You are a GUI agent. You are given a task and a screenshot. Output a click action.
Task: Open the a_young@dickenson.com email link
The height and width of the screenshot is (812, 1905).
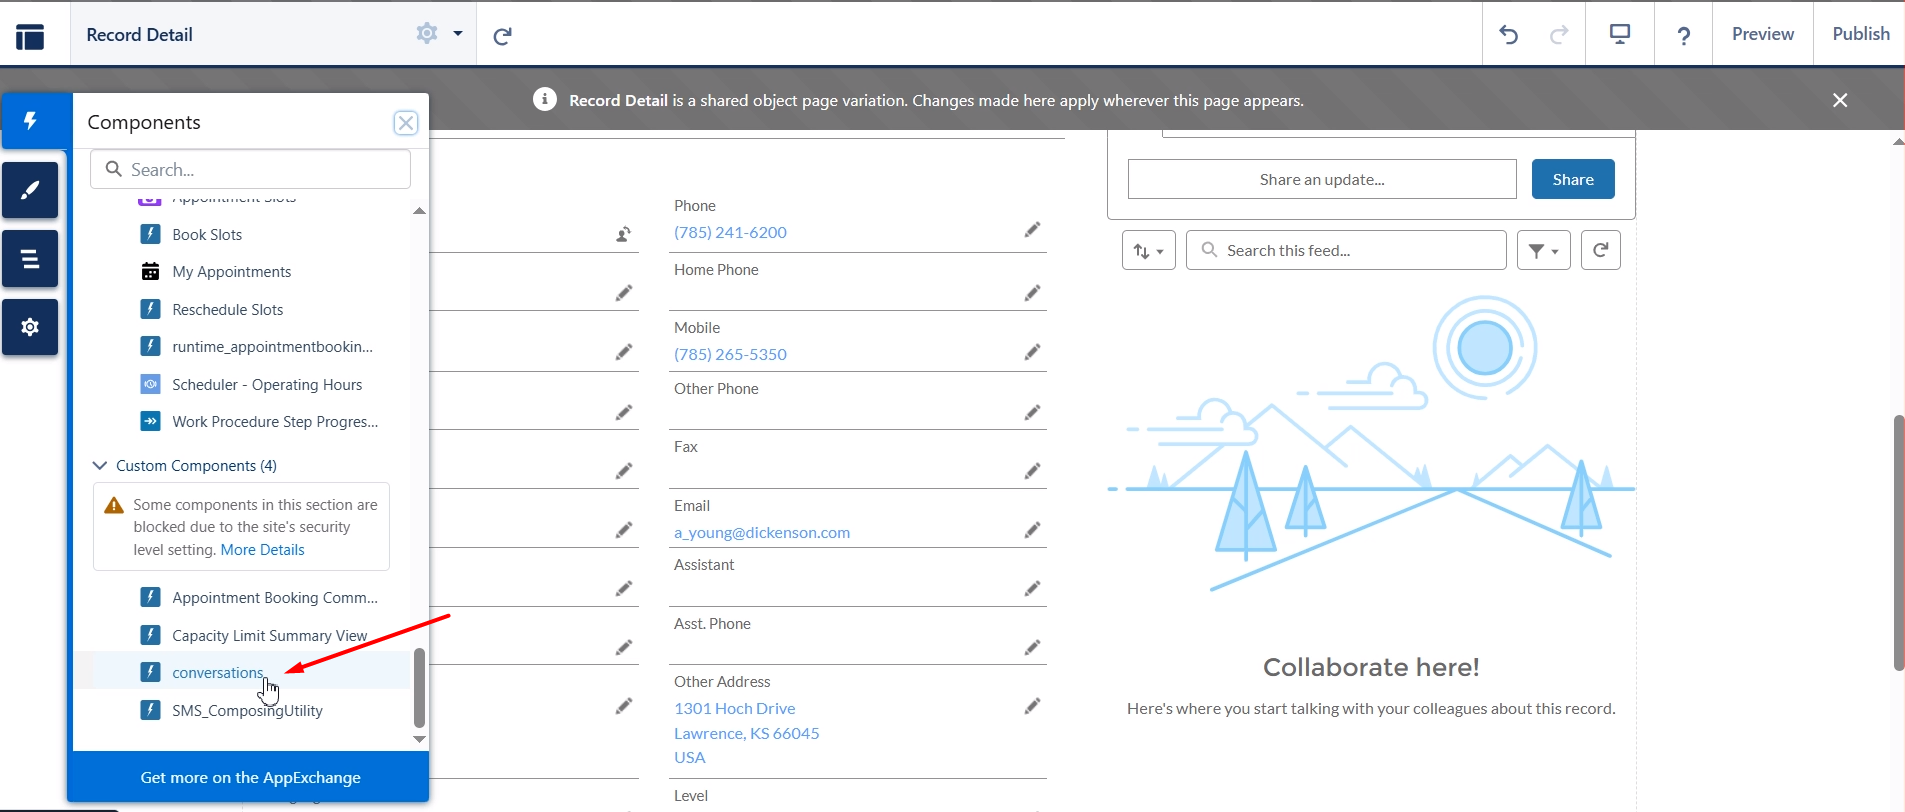(x=762, y=532)
